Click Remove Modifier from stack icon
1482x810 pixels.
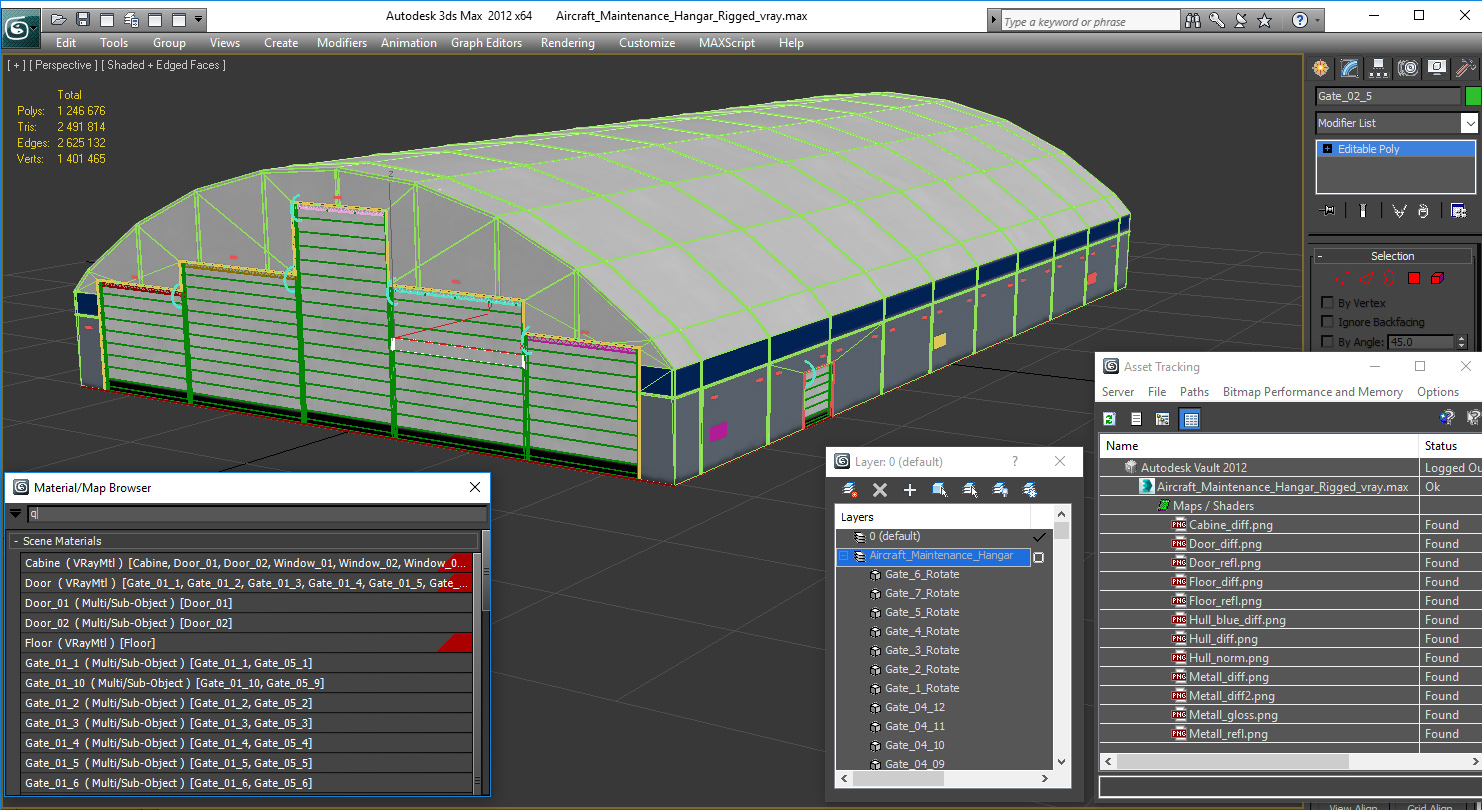click(x=1423, y=211)
